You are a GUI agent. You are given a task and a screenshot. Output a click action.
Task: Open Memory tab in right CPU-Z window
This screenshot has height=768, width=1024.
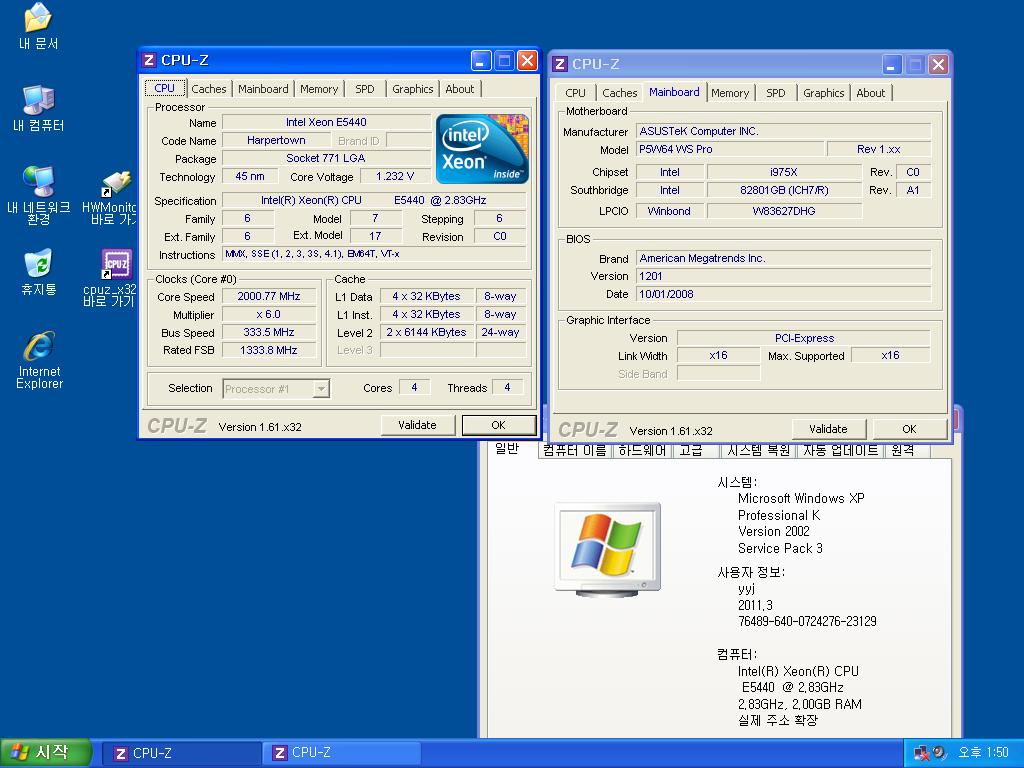(730, 93)
